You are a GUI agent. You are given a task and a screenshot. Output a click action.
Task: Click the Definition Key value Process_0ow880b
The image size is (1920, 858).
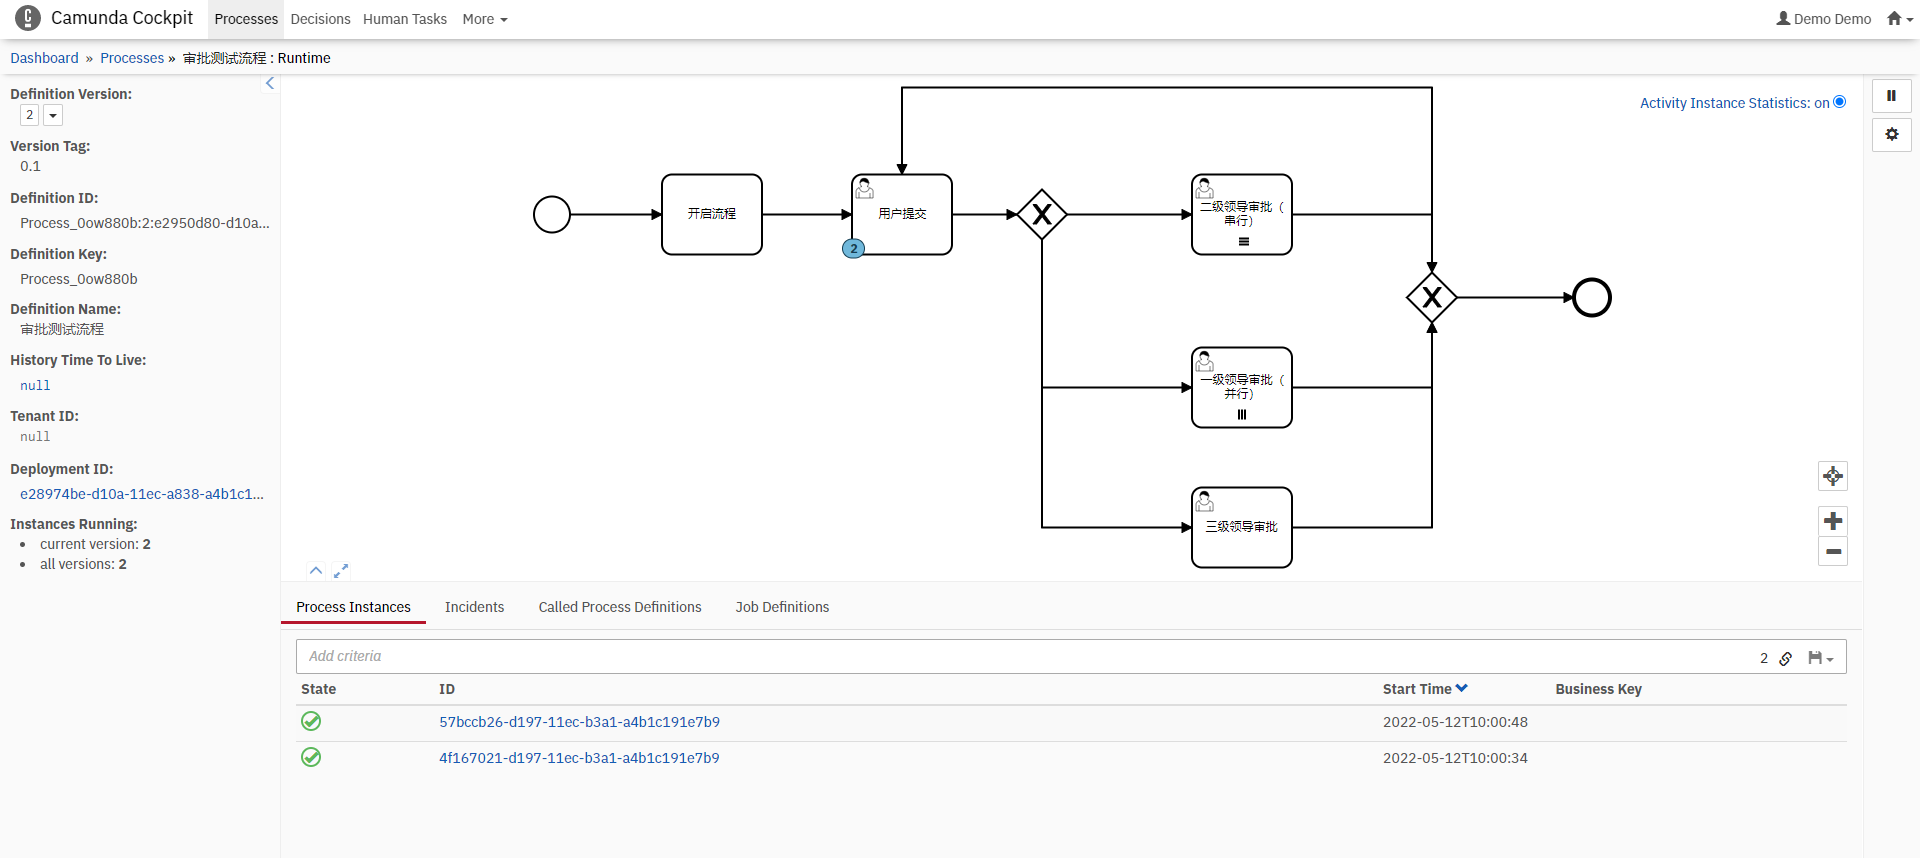click(79, 279)
